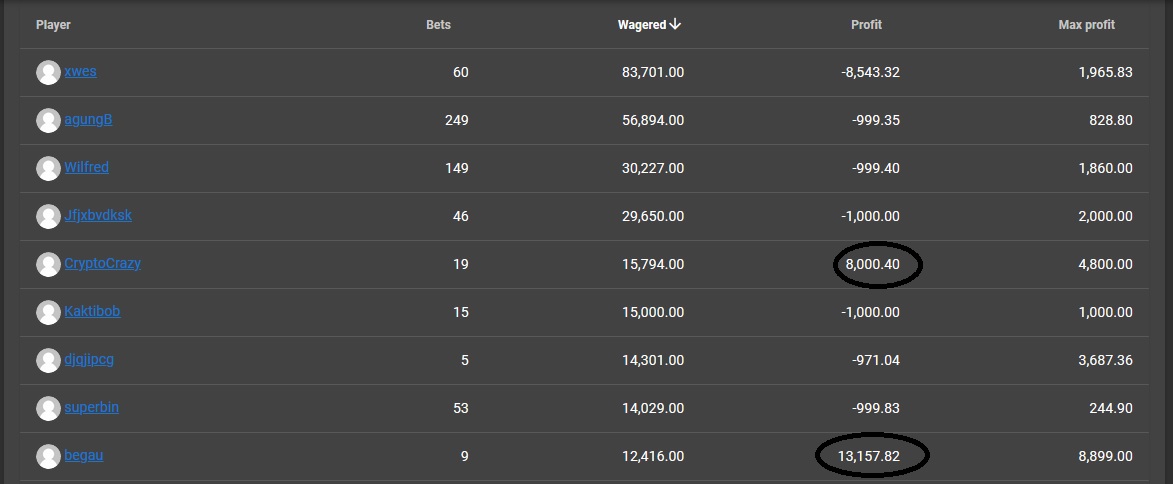Click the avatar icon beside Kaktibob
Screen dimensions: 1173x484
49,312
